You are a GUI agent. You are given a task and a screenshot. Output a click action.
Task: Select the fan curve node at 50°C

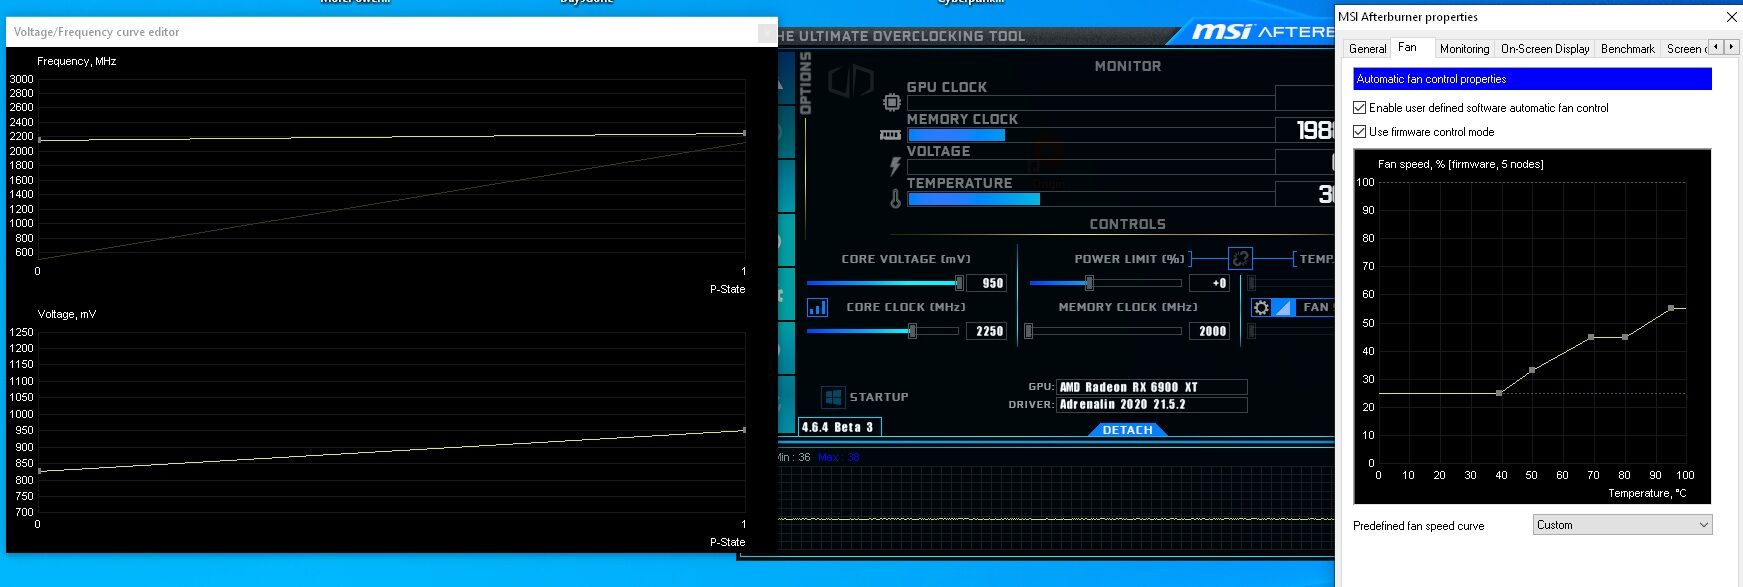coord(1532,370)
